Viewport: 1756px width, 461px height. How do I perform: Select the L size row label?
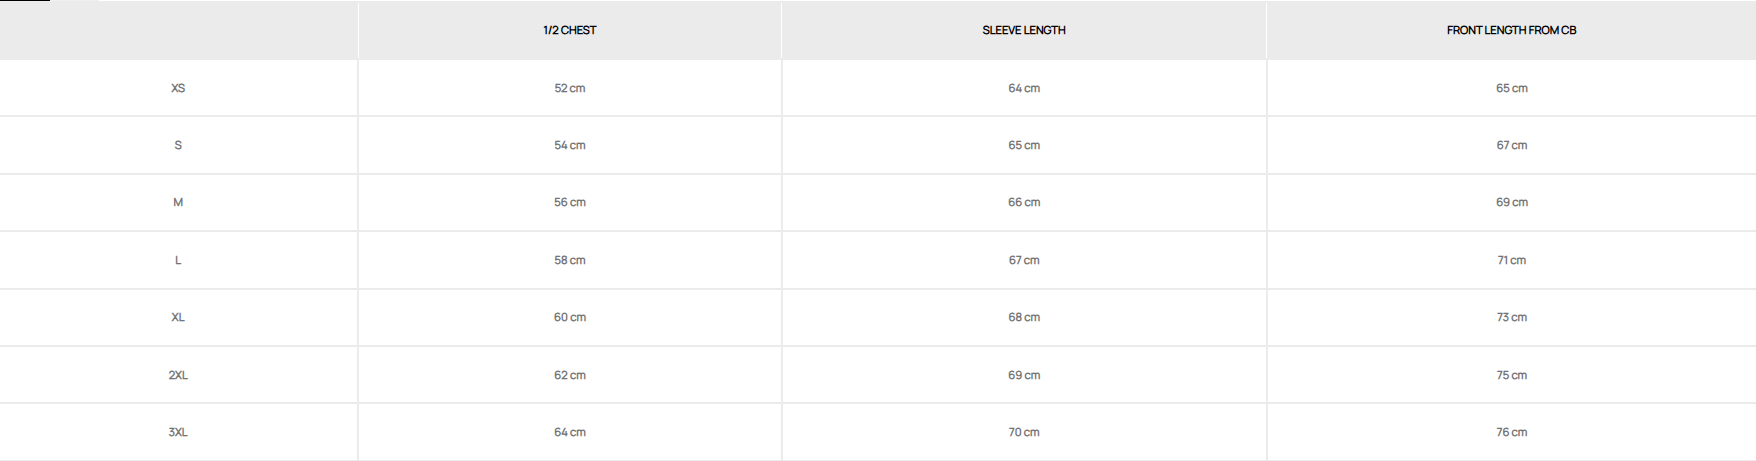coord(178,260)
